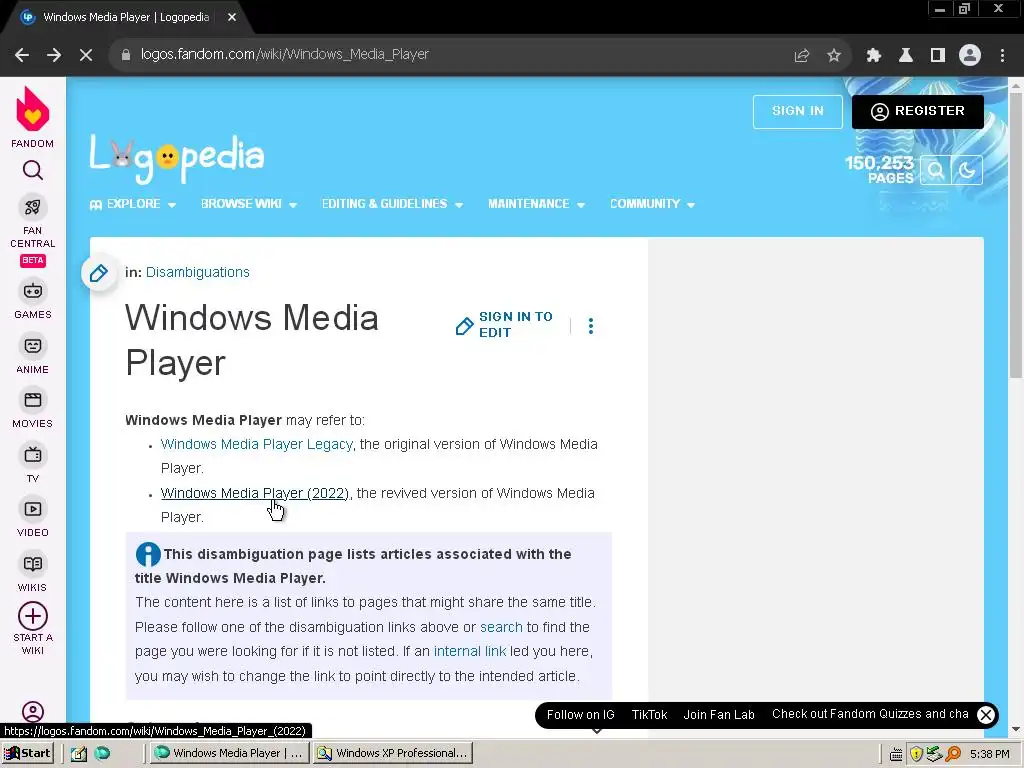Expand the Explore menu
The height and width of the screenshot is (768, 1024).
pyautogui.click(x=133, y=204)
